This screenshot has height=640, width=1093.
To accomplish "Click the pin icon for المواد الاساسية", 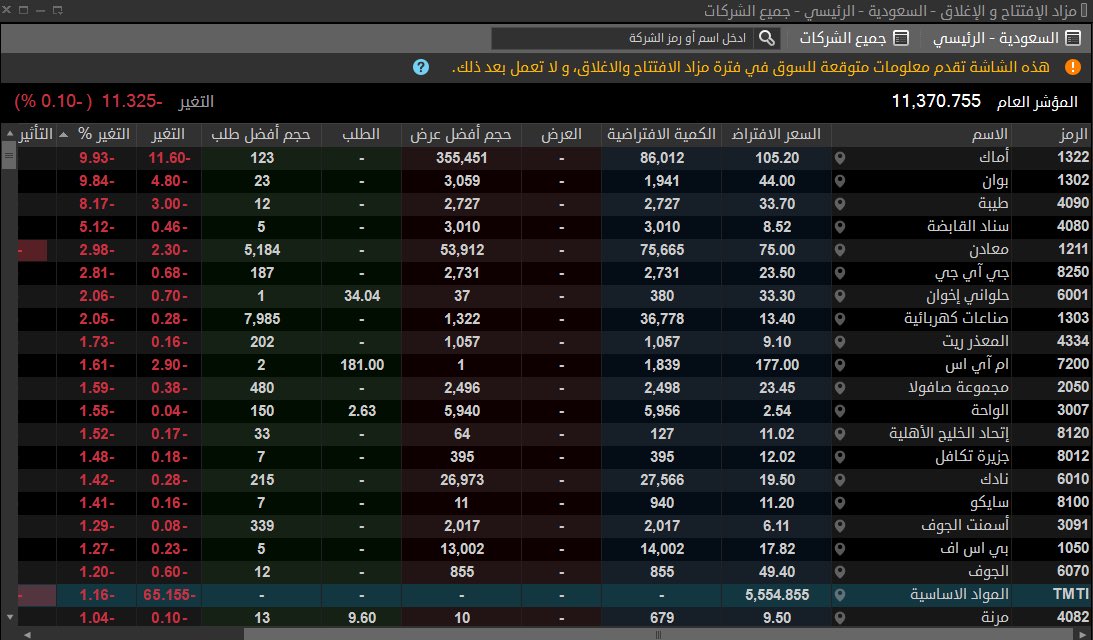I will tap(840, 595).
